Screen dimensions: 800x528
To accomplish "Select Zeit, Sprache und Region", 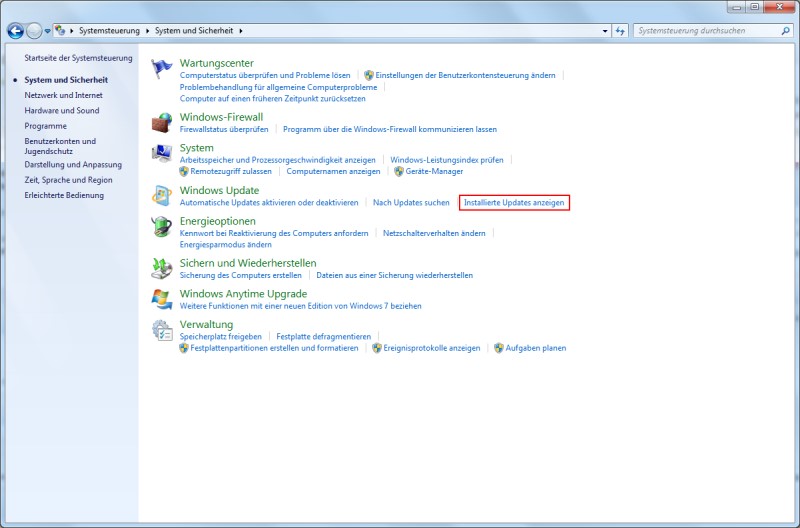I will [68, 180].
